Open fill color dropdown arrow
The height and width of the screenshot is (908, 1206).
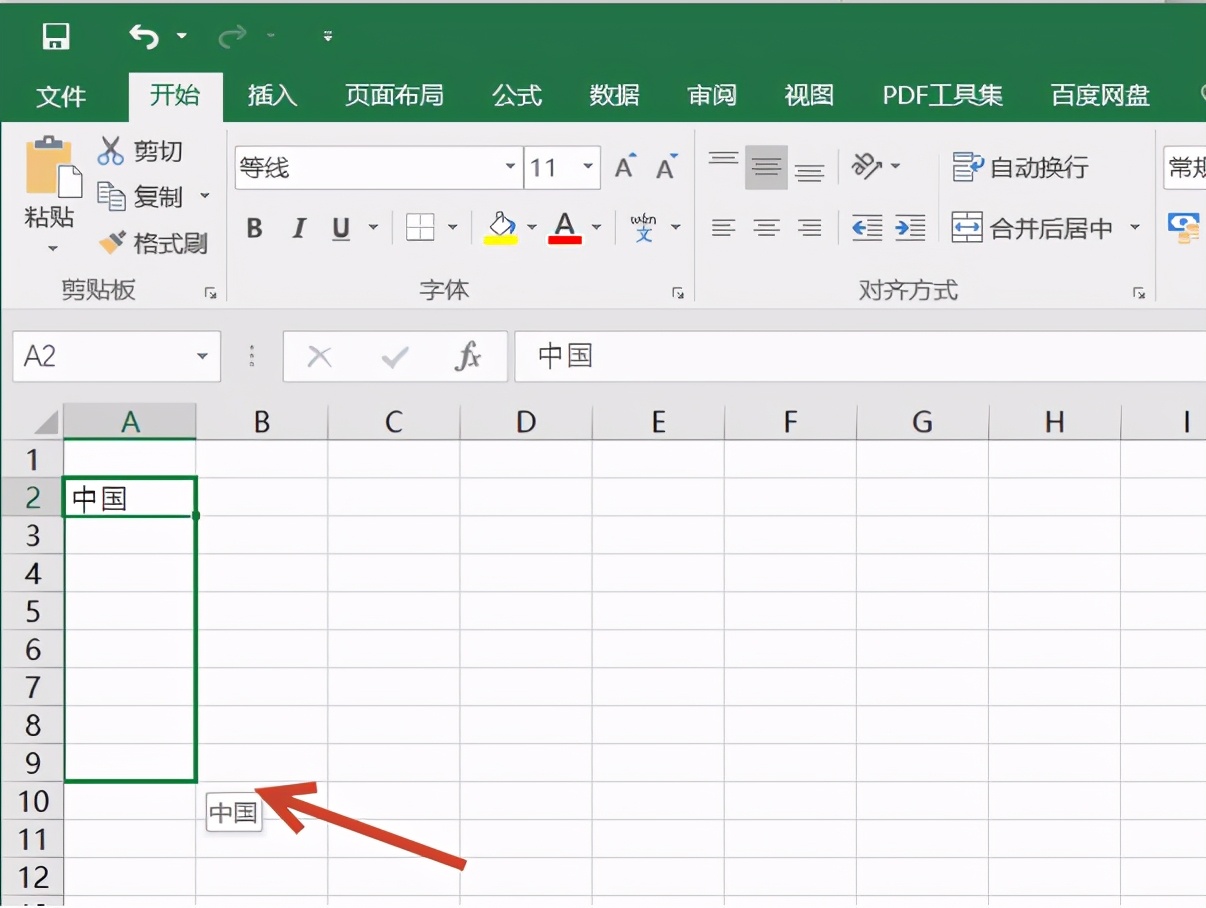pos(532,229)
